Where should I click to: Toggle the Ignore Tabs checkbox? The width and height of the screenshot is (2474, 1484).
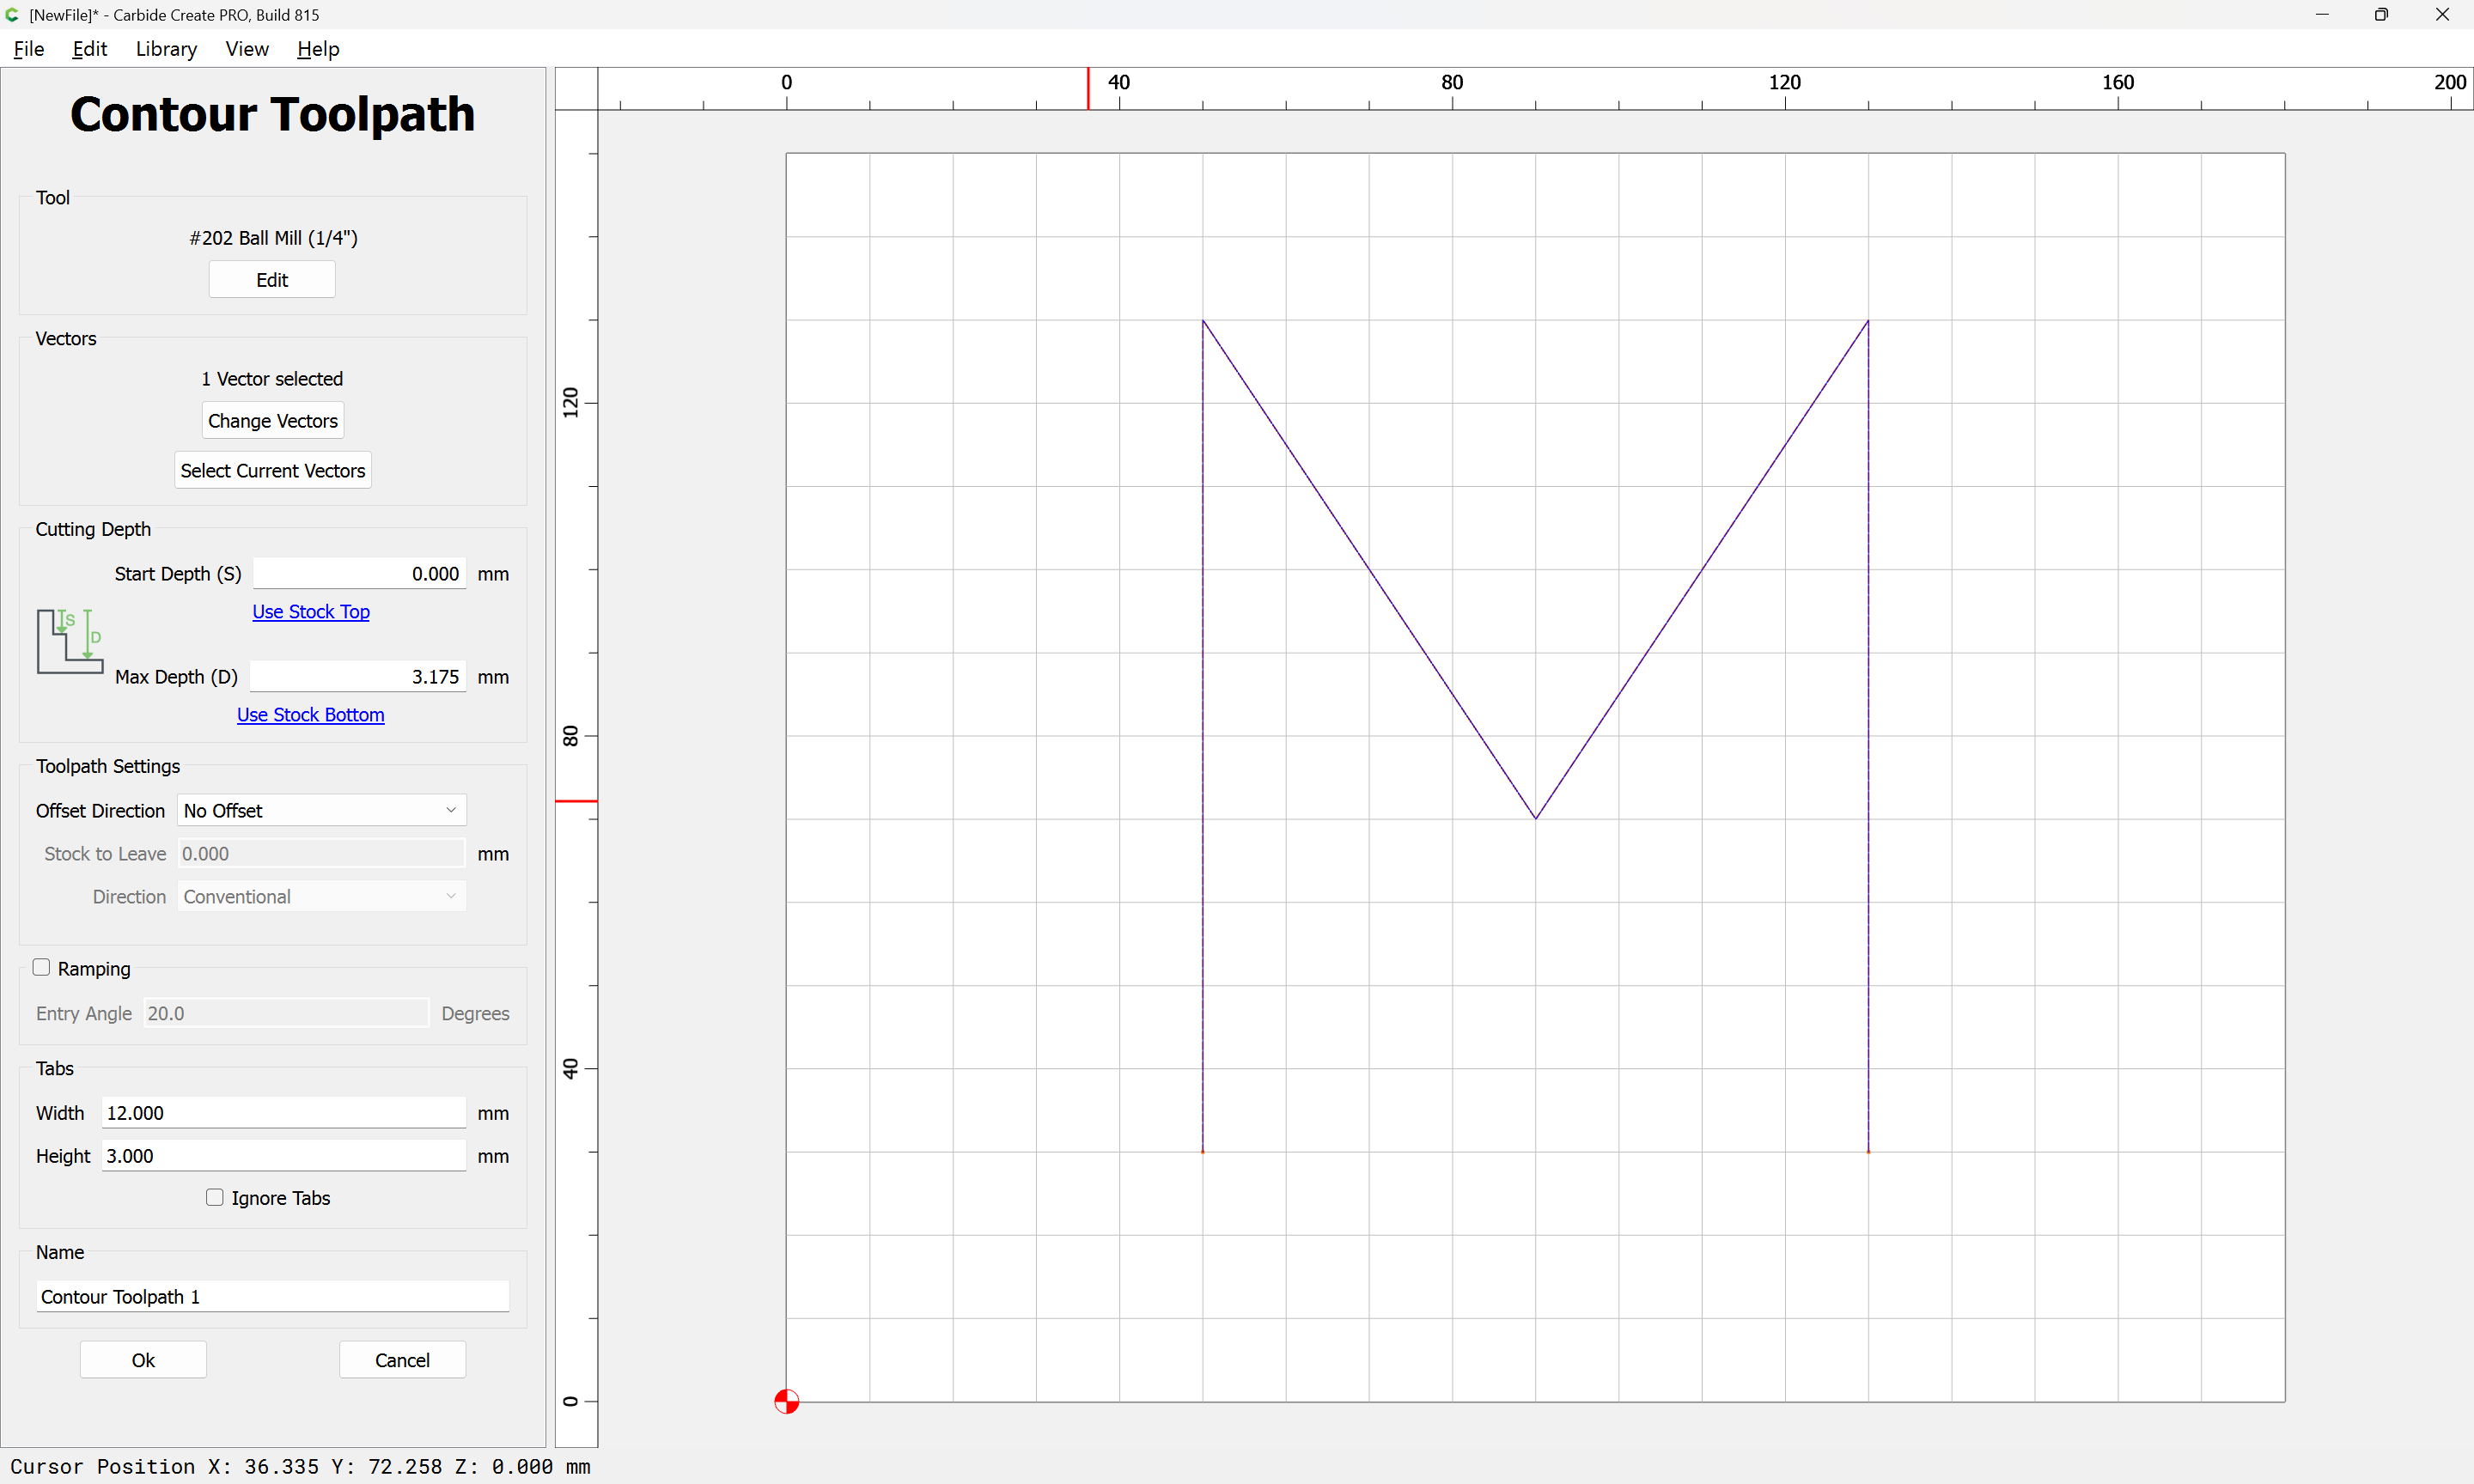coord(214,1197)
